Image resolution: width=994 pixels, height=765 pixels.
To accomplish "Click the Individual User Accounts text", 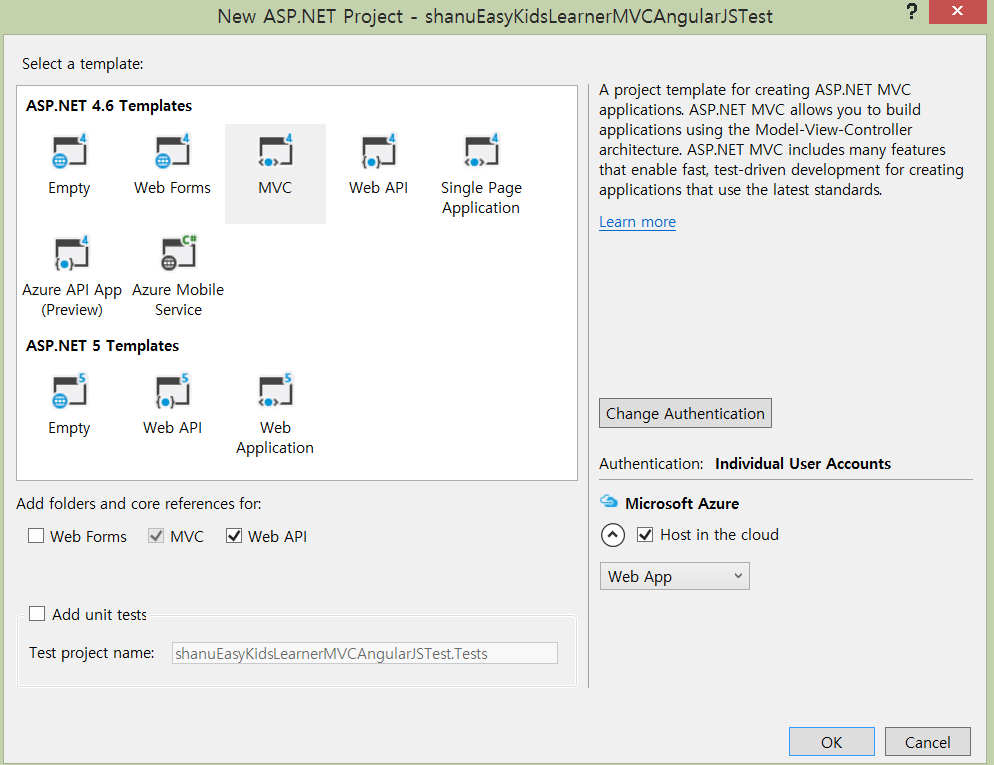I will (803, 464).
